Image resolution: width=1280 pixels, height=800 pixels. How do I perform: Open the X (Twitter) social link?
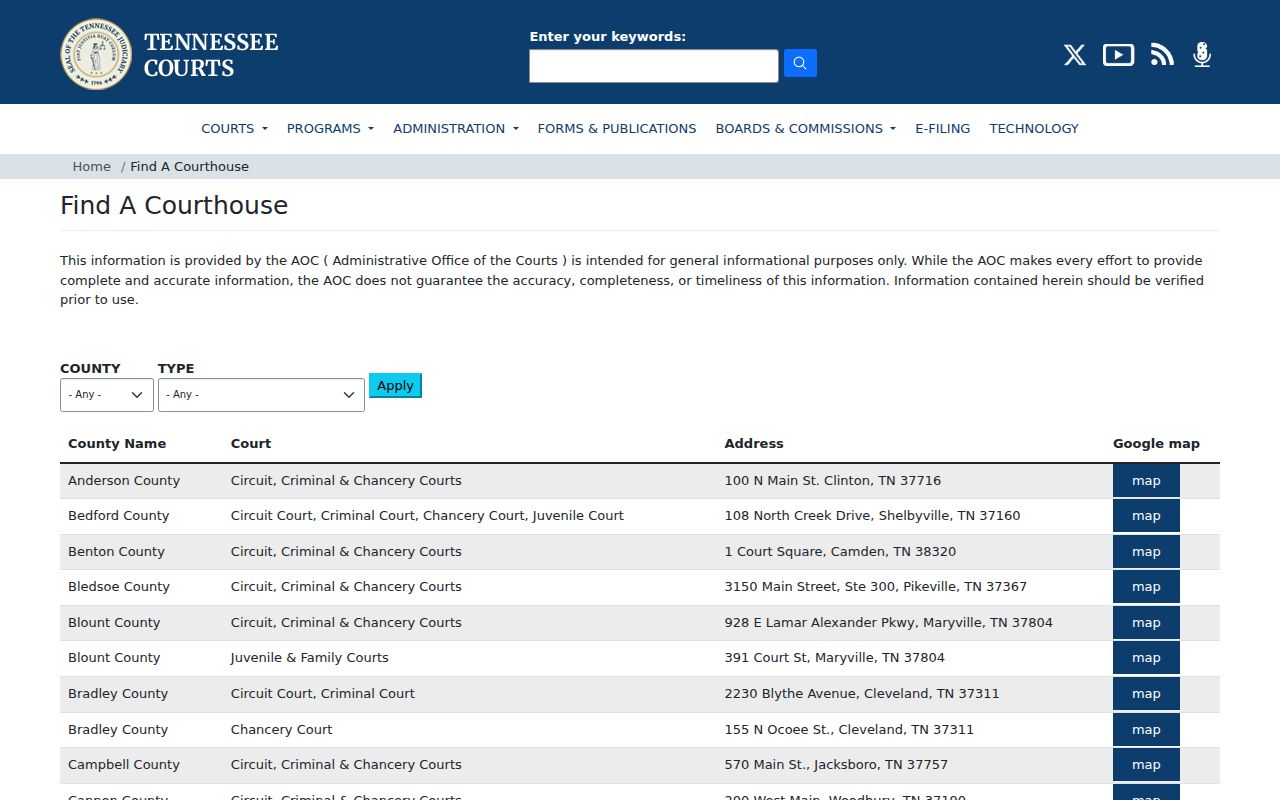[1075, 55]
